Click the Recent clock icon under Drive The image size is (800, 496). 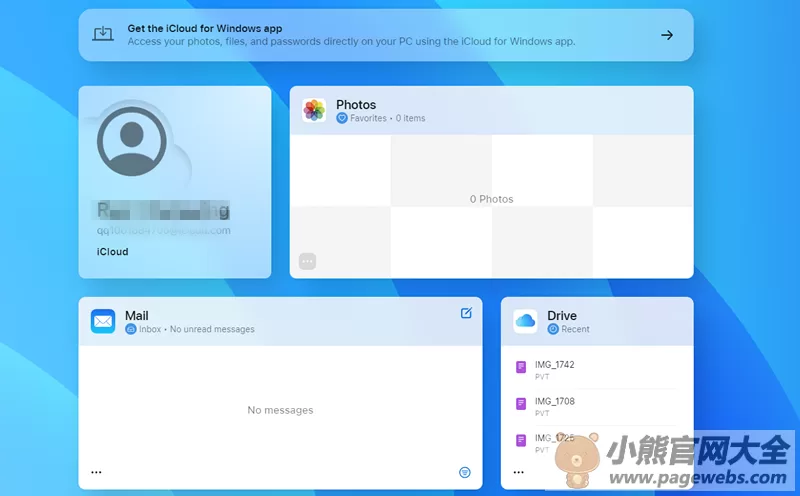pyautogui.click(x=553, y=329)
